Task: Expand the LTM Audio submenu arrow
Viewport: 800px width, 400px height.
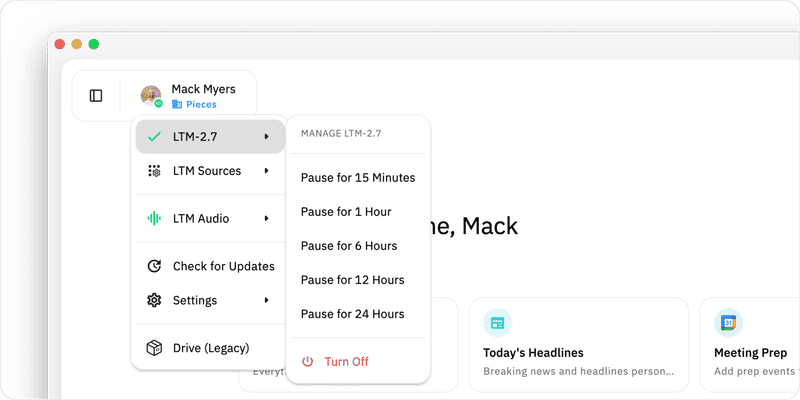Action: tap(266, 218)
